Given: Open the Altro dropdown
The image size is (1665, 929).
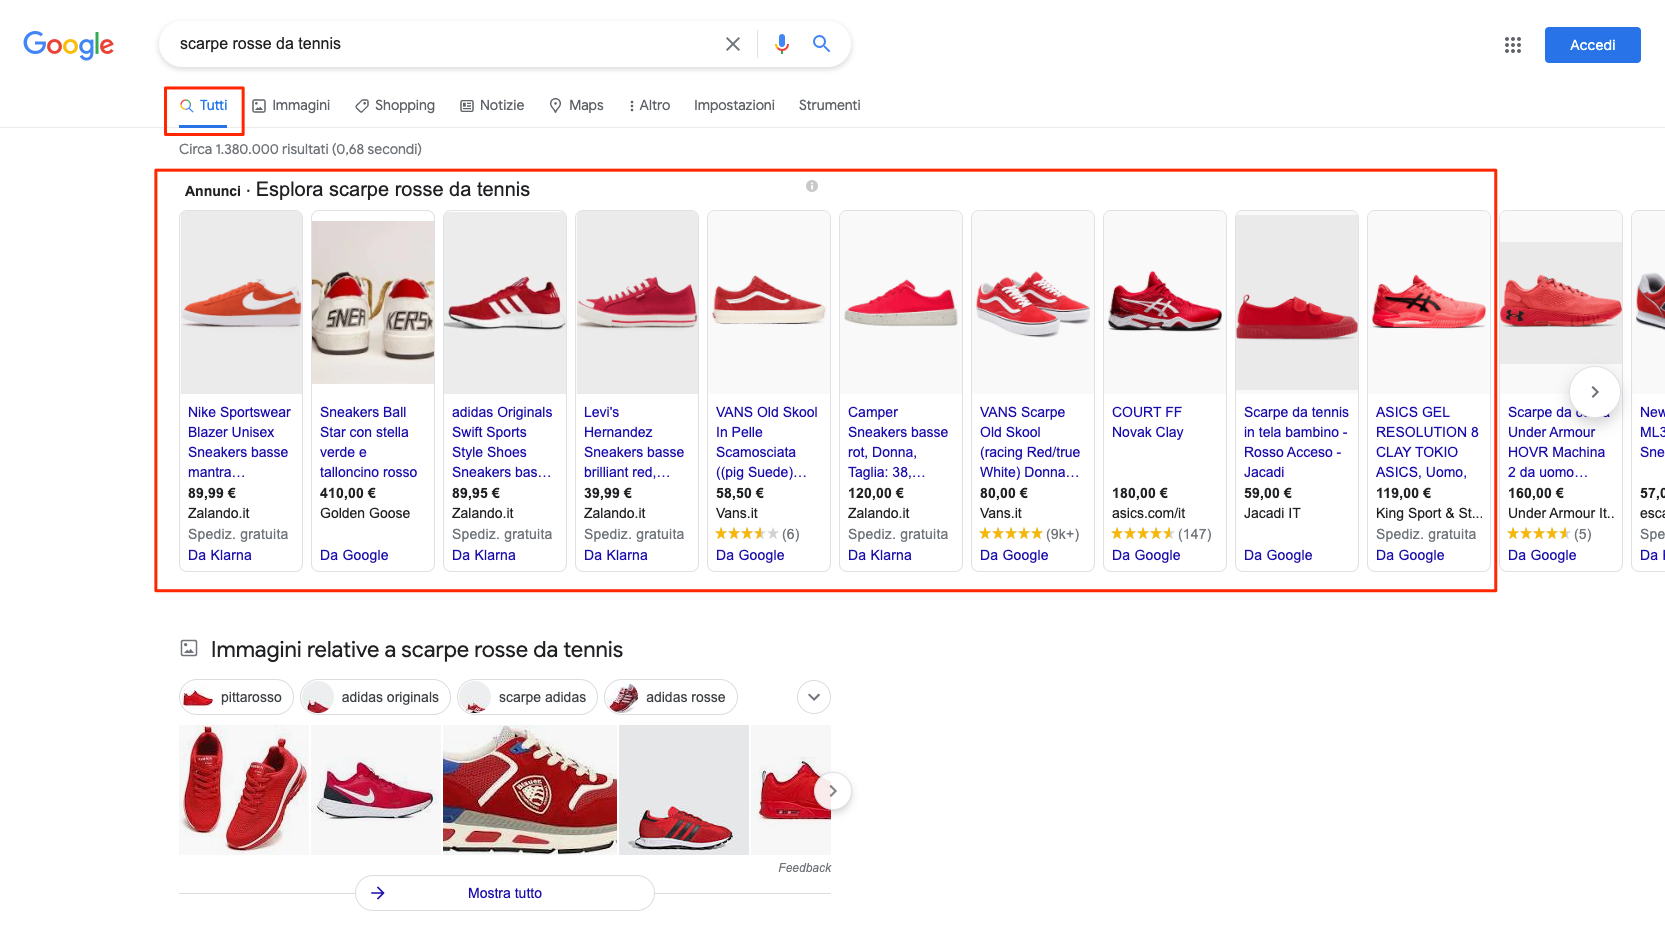Looking at the screenshot, I should [649, 105].
